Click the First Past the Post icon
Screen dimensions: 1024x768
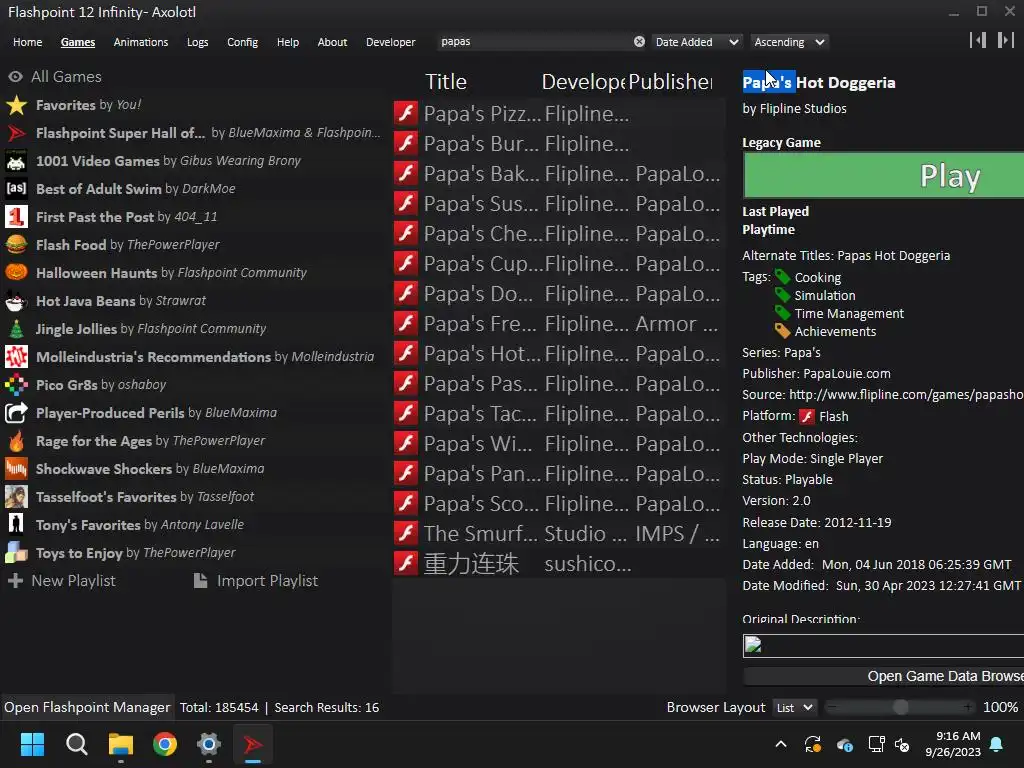click(x=16, y=217)
